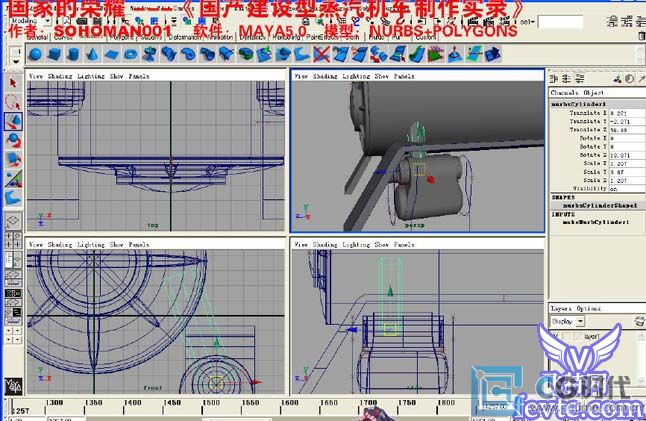Open the shelf options arrow menu
The image size is (646, 421).
click(16, 61)
